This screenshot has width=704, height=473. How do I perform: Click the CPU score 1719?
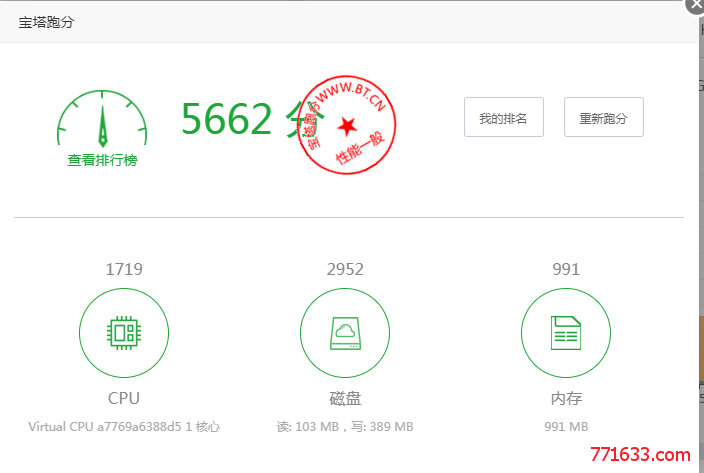[124, 269]
